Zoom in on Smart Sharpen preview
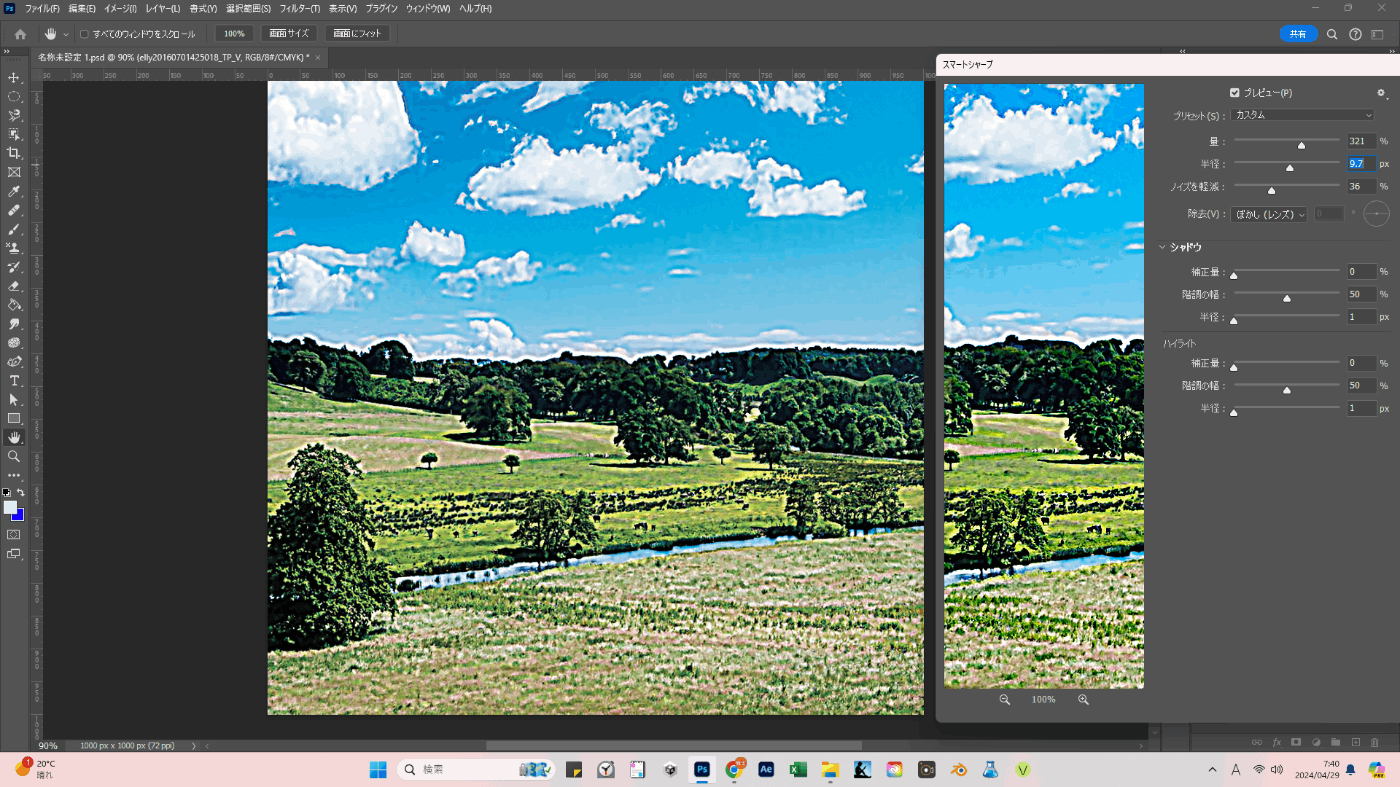The width and height of the screenshot is (1400, 787). (1083, 700)
